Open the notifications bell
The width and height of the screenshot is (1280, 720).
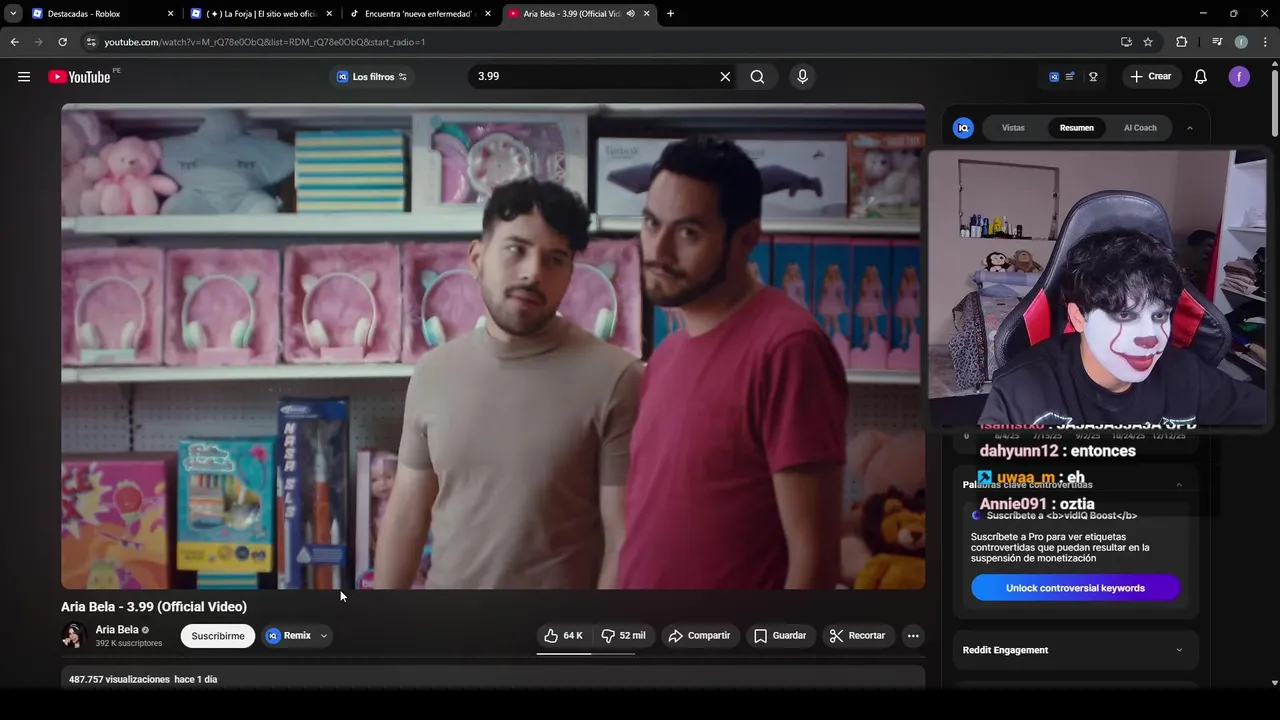[1201, 77]
